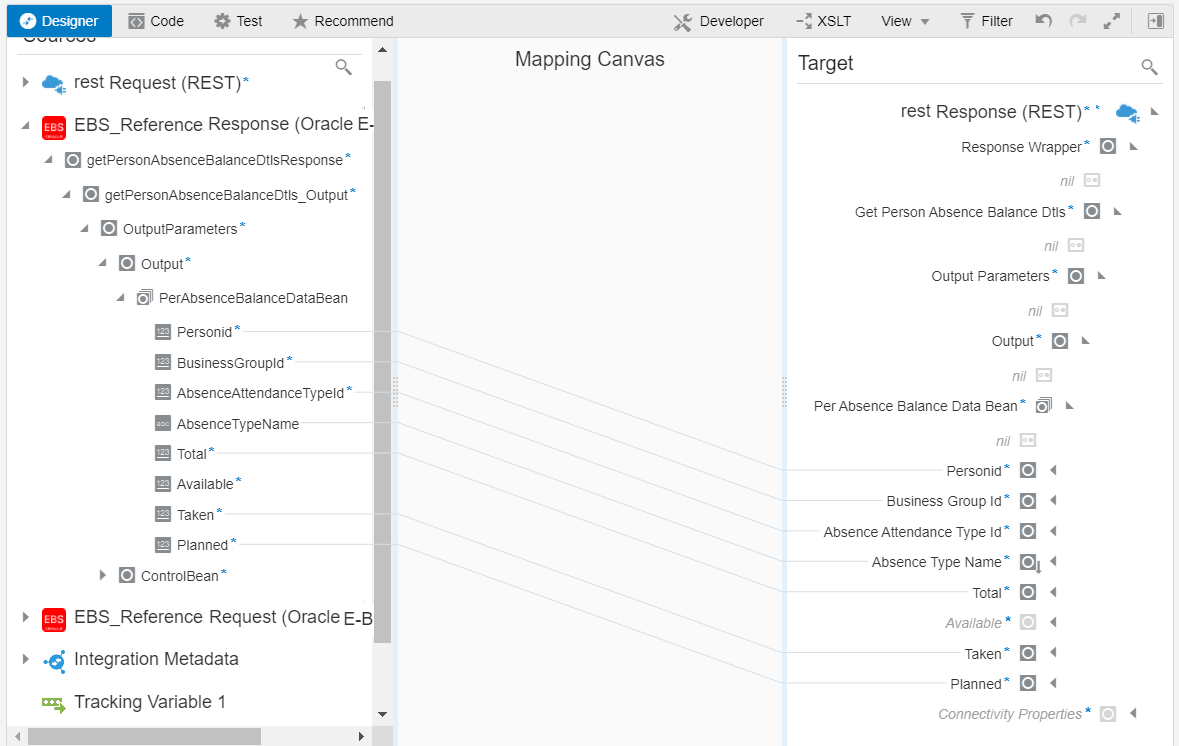Collapse the PerAbsenceBalanceDataBean node
This screenshot has width=1179, height=746.
(x=120, y=297)
